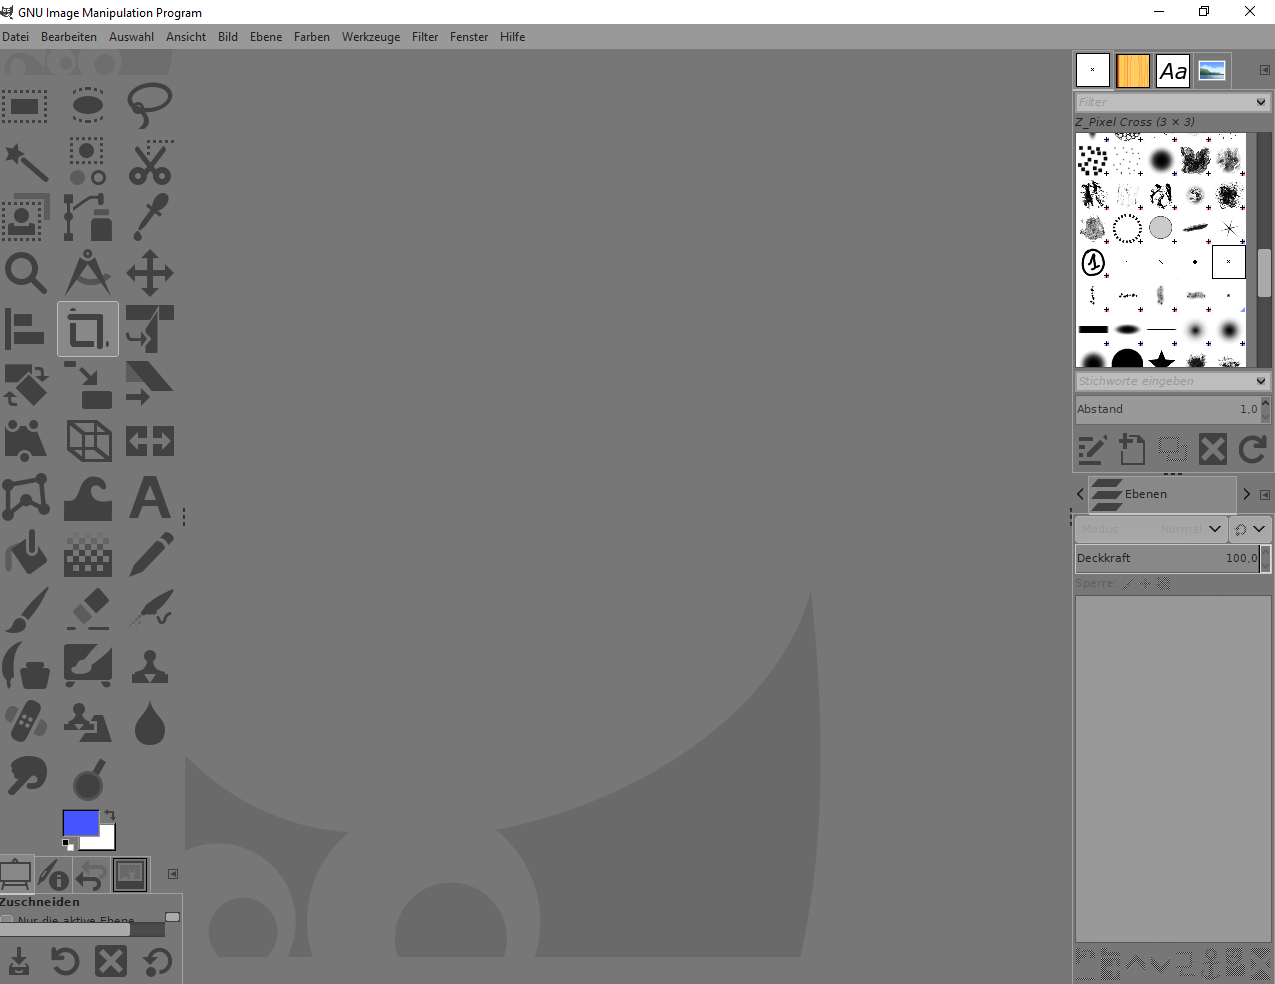Open the Filter menu
The height and width of the screenshot is (984, 1275).
(x=425, y=37)
